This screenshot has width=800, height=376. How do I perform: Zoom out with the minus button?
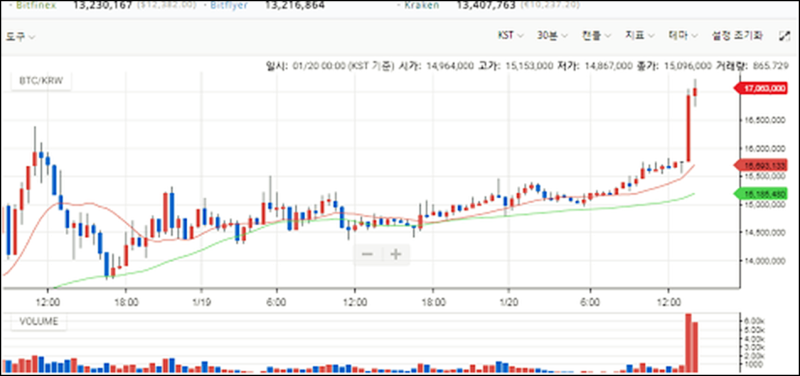click(x=368, y=254)
